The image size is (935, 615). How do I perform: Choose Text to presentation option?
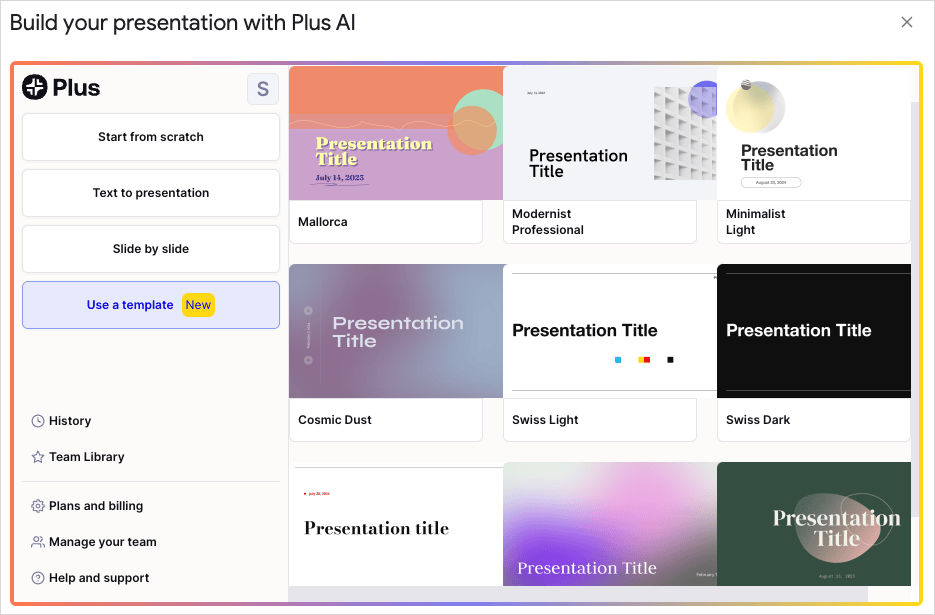(x=151, y=193)
